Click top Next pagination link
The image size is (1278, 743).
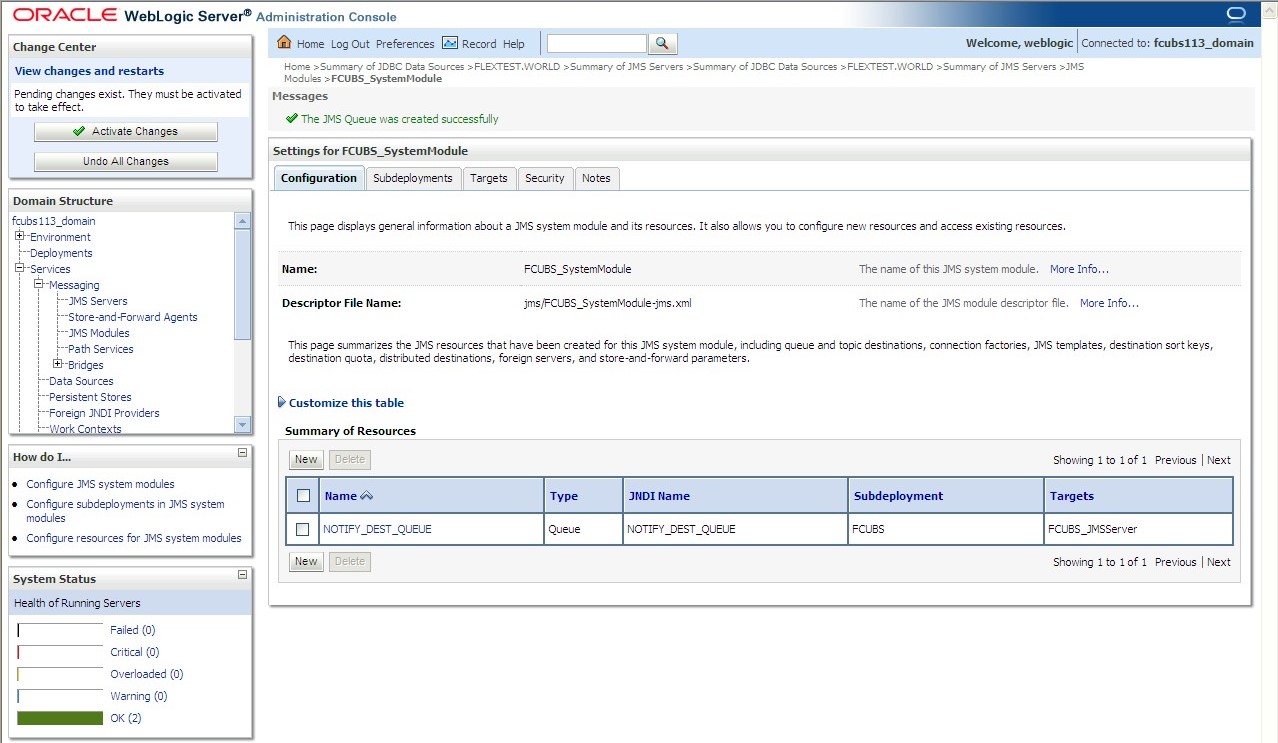pos(1219,460)
